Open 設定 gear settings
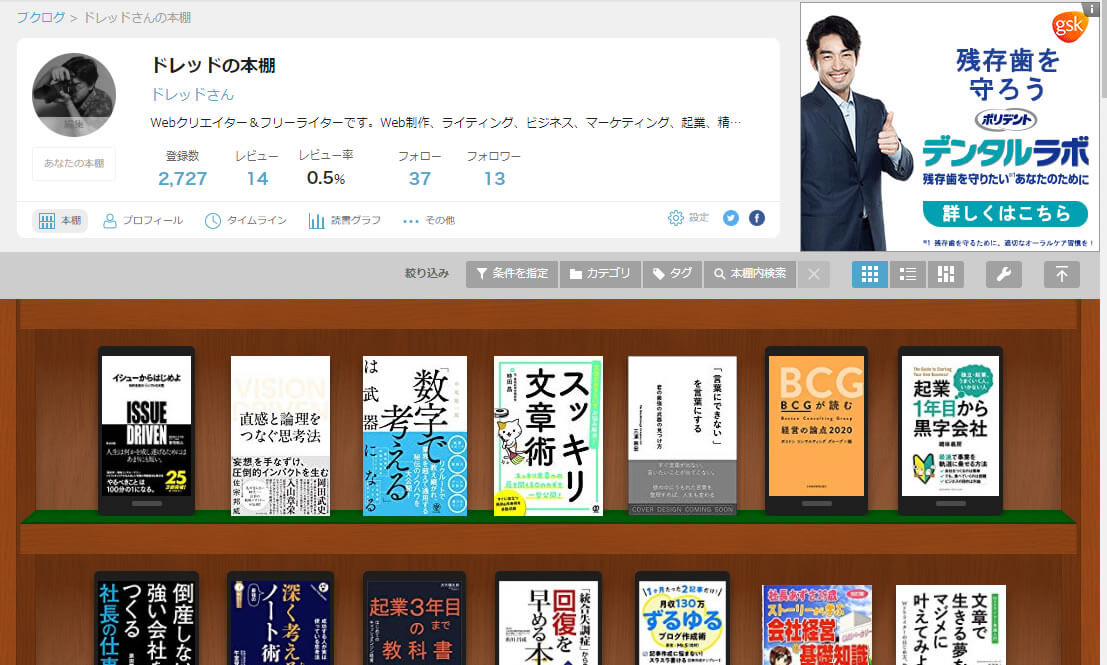This screenshot has width=1107, height=665. [x=688, y=218]
